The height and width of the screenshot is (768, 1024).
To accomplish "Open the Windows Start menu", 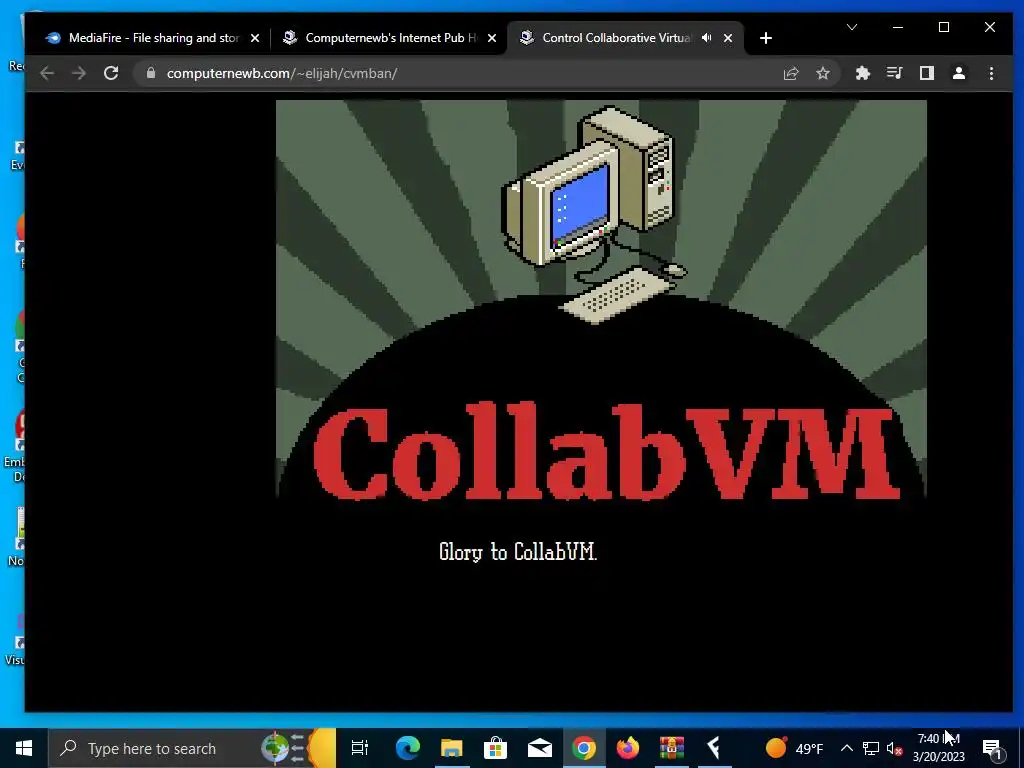I will tap(24, 748).
